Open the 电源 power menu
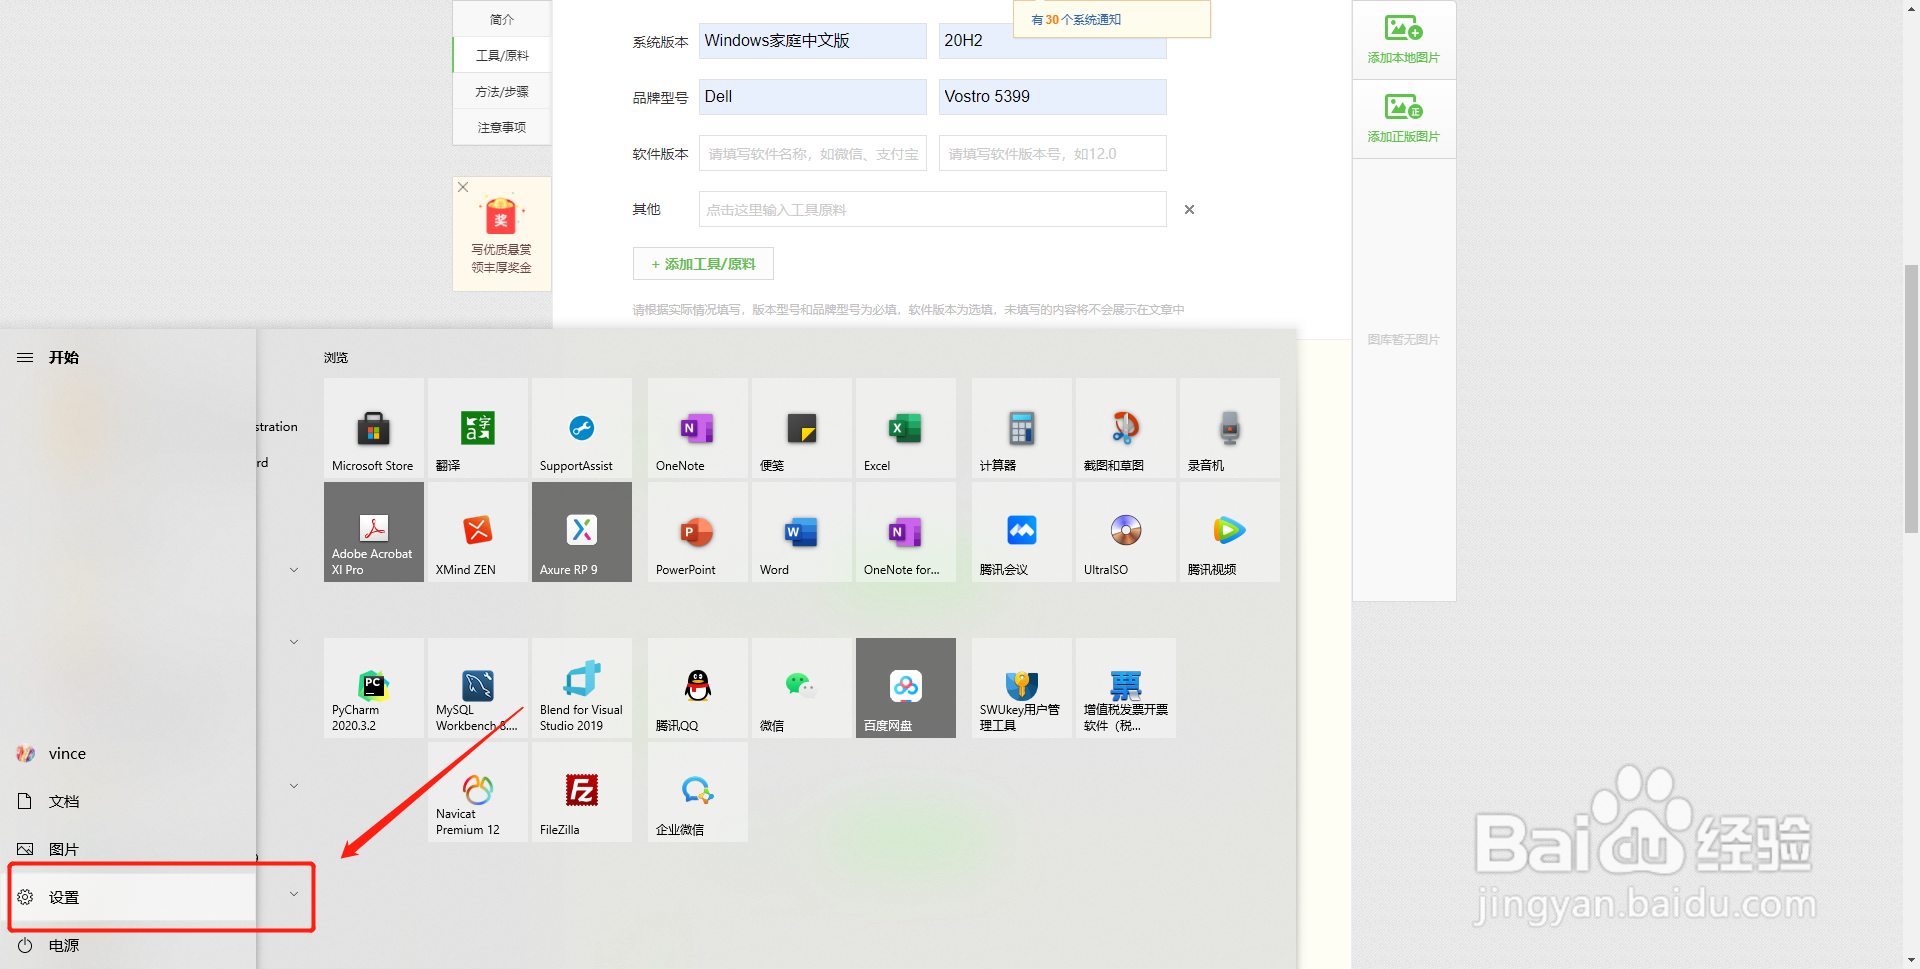The width and height of the screenshot is (1920, 969). [x=128, y=945]
